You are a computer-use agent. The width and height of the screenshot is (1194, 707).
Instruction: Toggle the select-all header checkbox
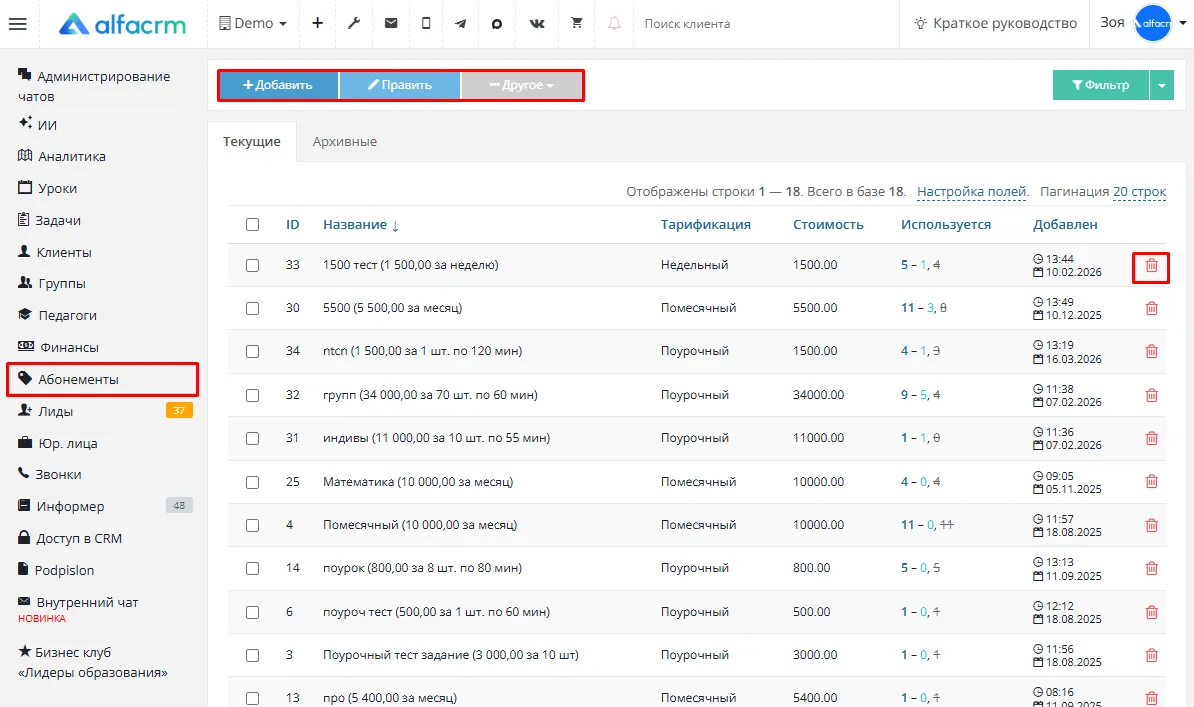click(x=253, y=225)
